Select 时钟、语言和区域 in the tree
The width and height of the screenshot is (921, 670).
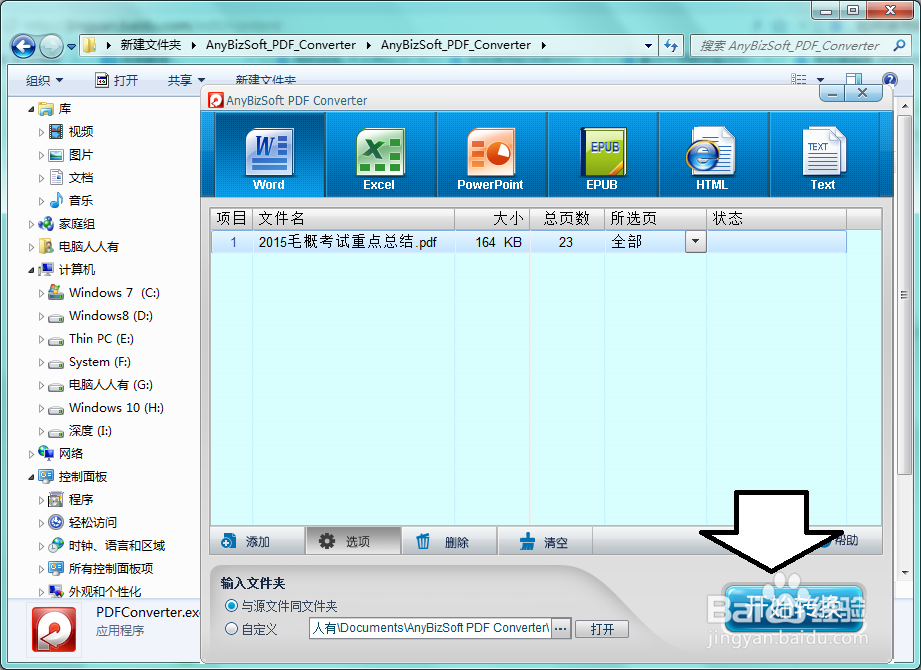pos(116,546)
